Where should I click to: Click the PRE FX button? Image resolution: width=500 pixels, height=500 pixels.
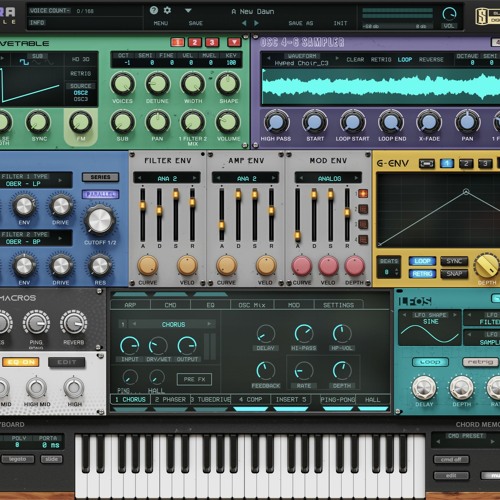point(194,379)
